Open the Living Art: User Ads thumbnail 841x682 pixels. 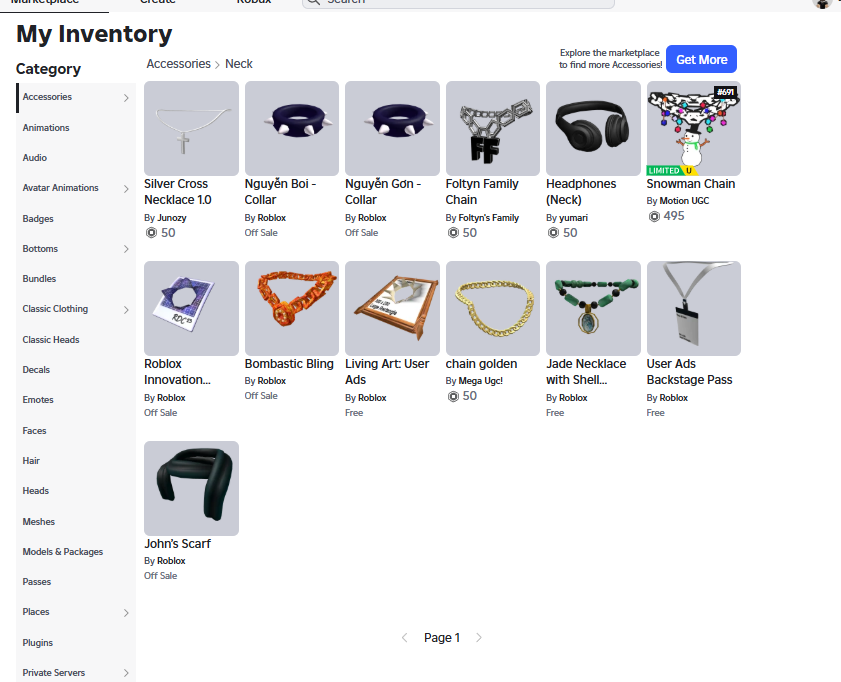(393, 308)
